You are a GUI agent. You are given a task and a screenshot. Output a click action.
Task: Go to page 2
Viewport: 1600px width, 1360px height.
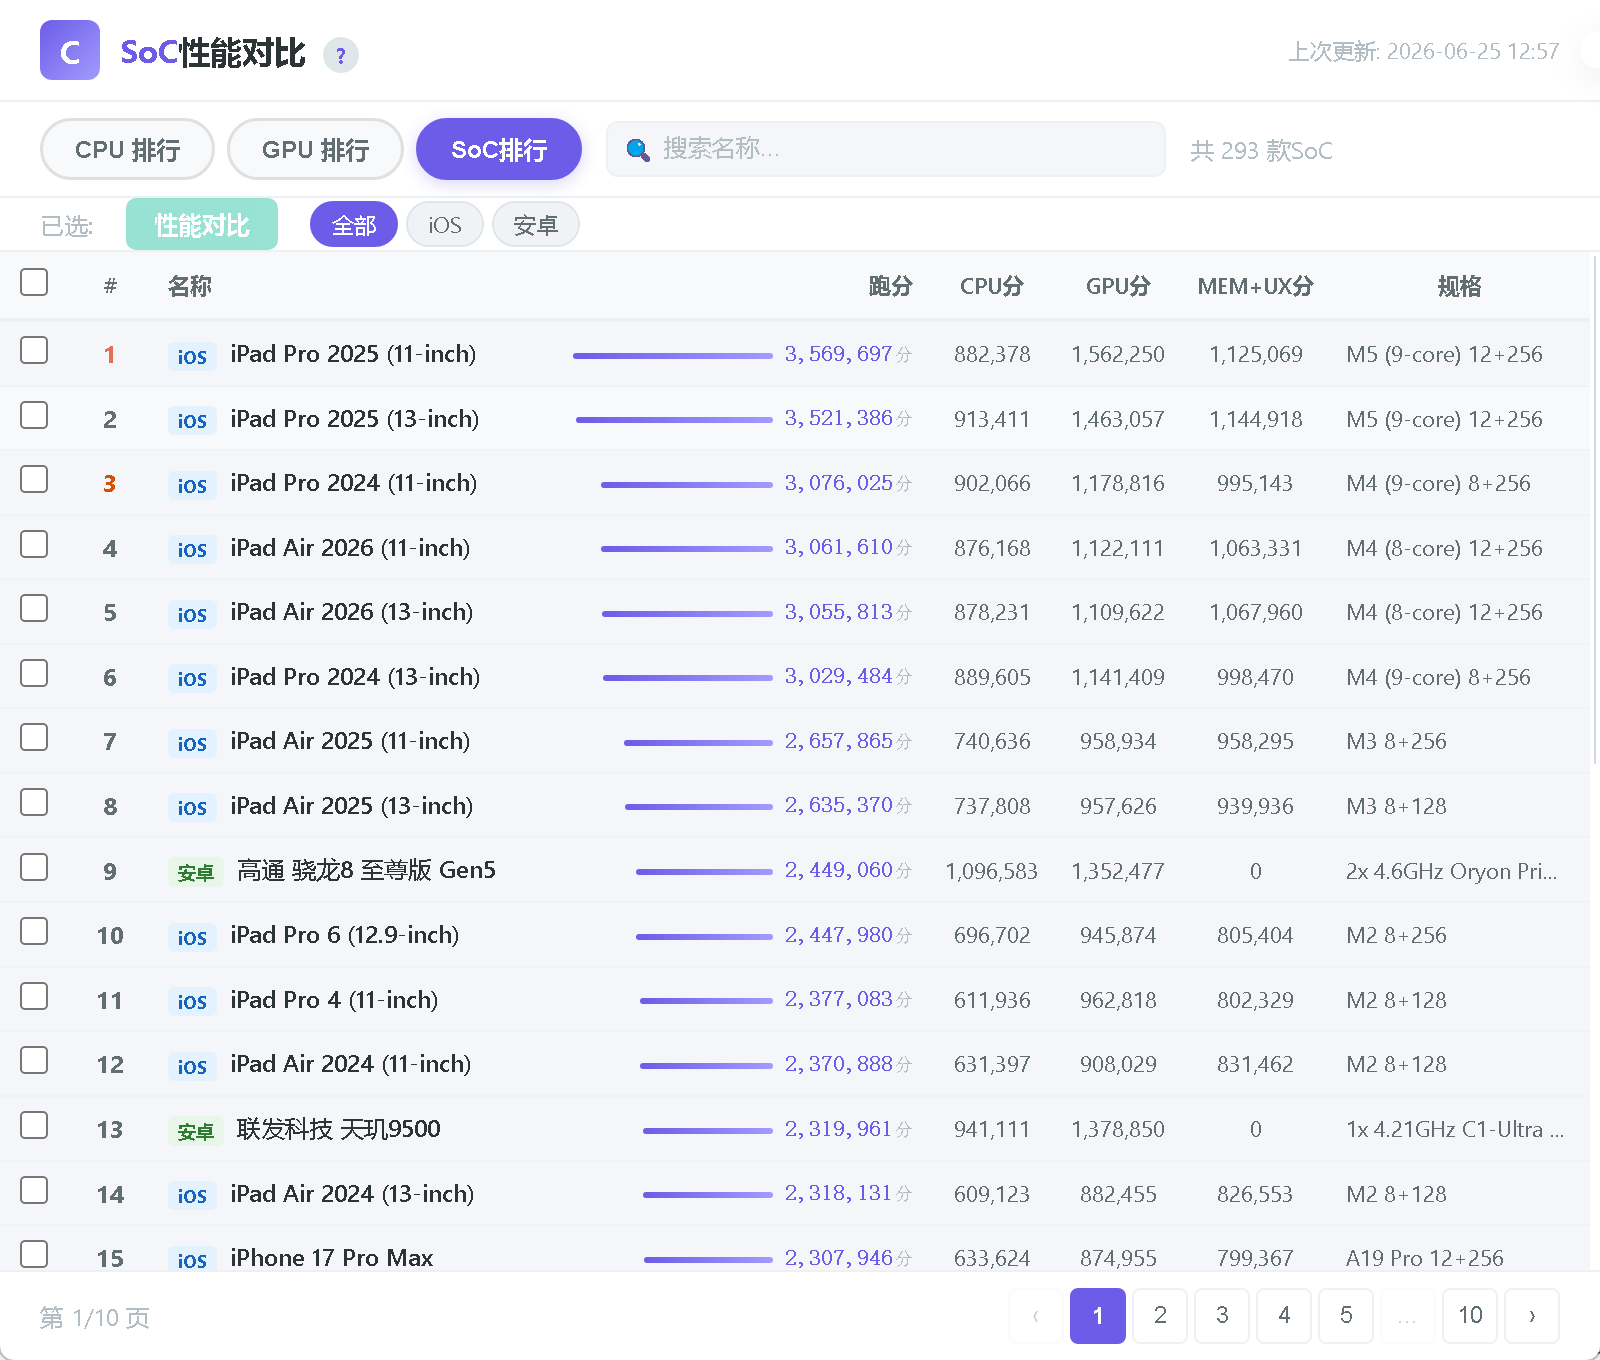point(1160,1315)
